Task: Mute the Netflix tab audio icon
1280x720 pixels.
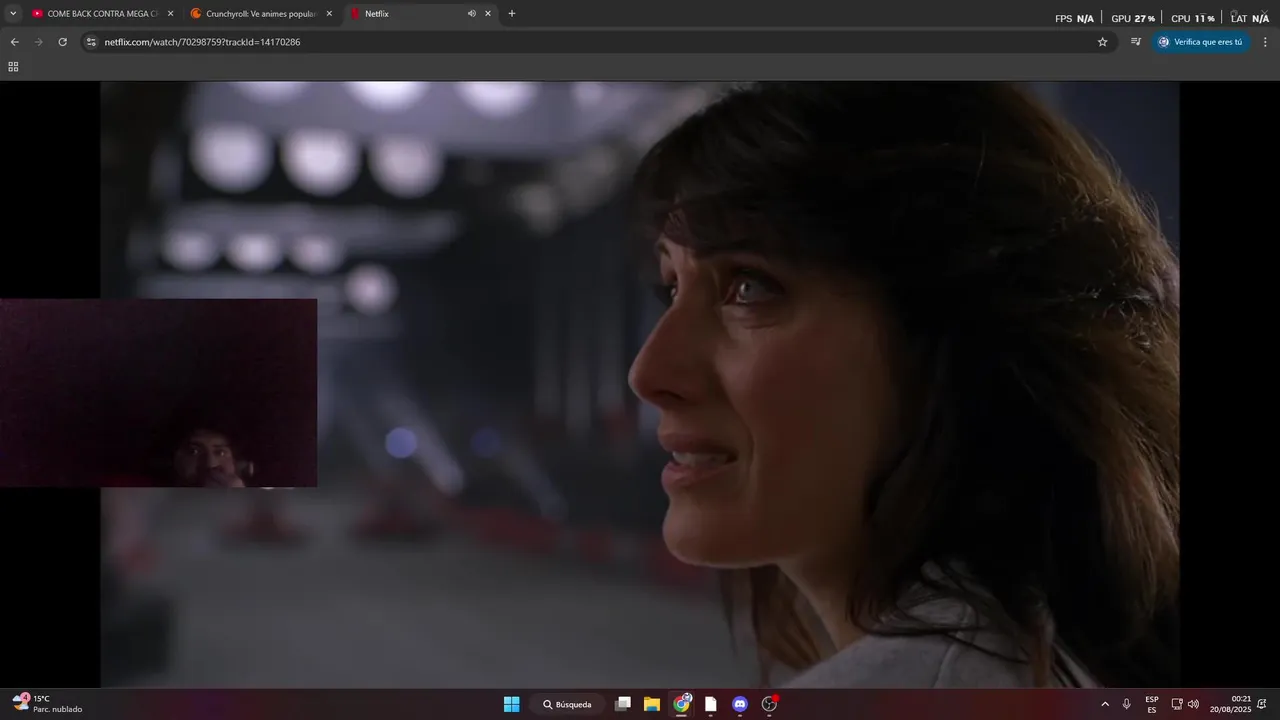Action: click(x=471, y=14)
